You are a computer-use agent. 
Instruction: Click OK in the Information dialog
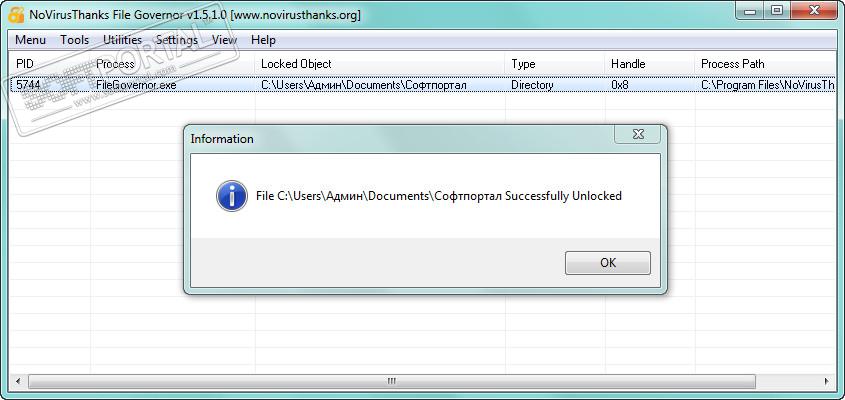pyautogui.click(x=607, y=263)
